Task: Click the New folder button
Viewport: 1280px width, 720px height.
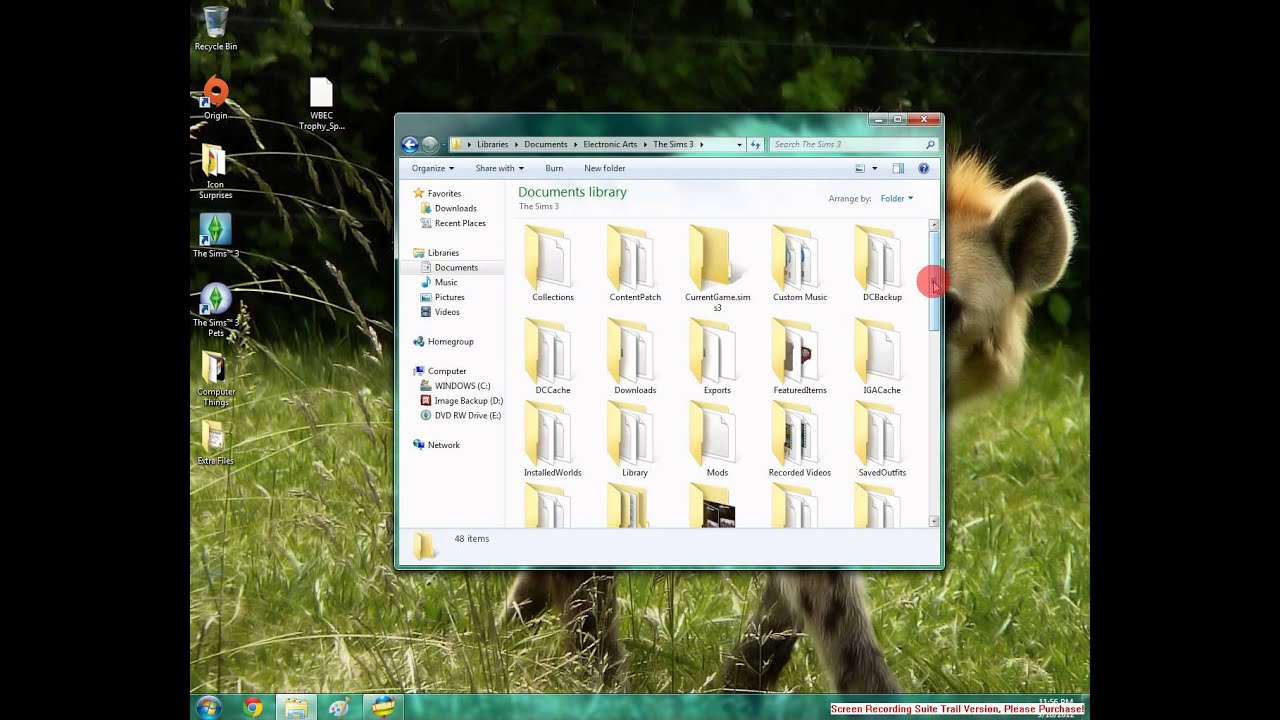Action: (x=604, y=168)
